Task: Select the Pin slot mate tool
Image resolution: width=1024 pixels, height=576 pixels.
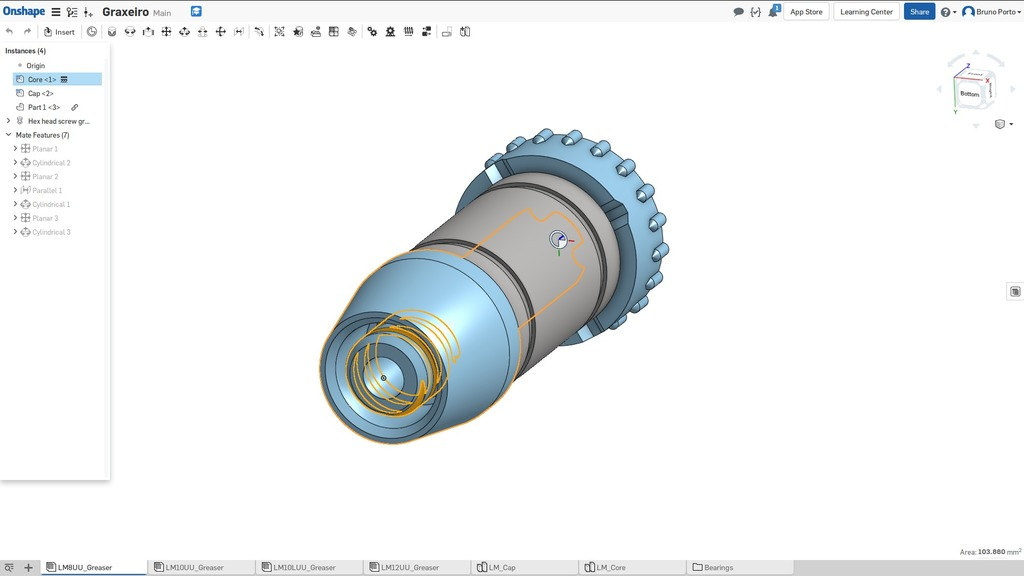Action: coord(202,31)
